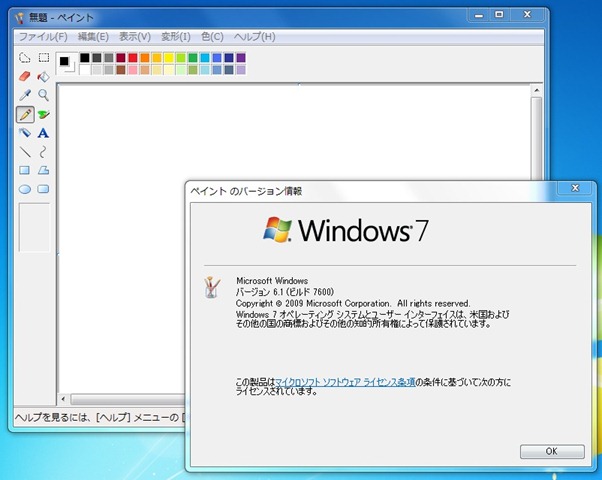Viewport: 602px width, 480px height.
Task: Choose the Fill with color bucket
Action: tap(43, 76)
